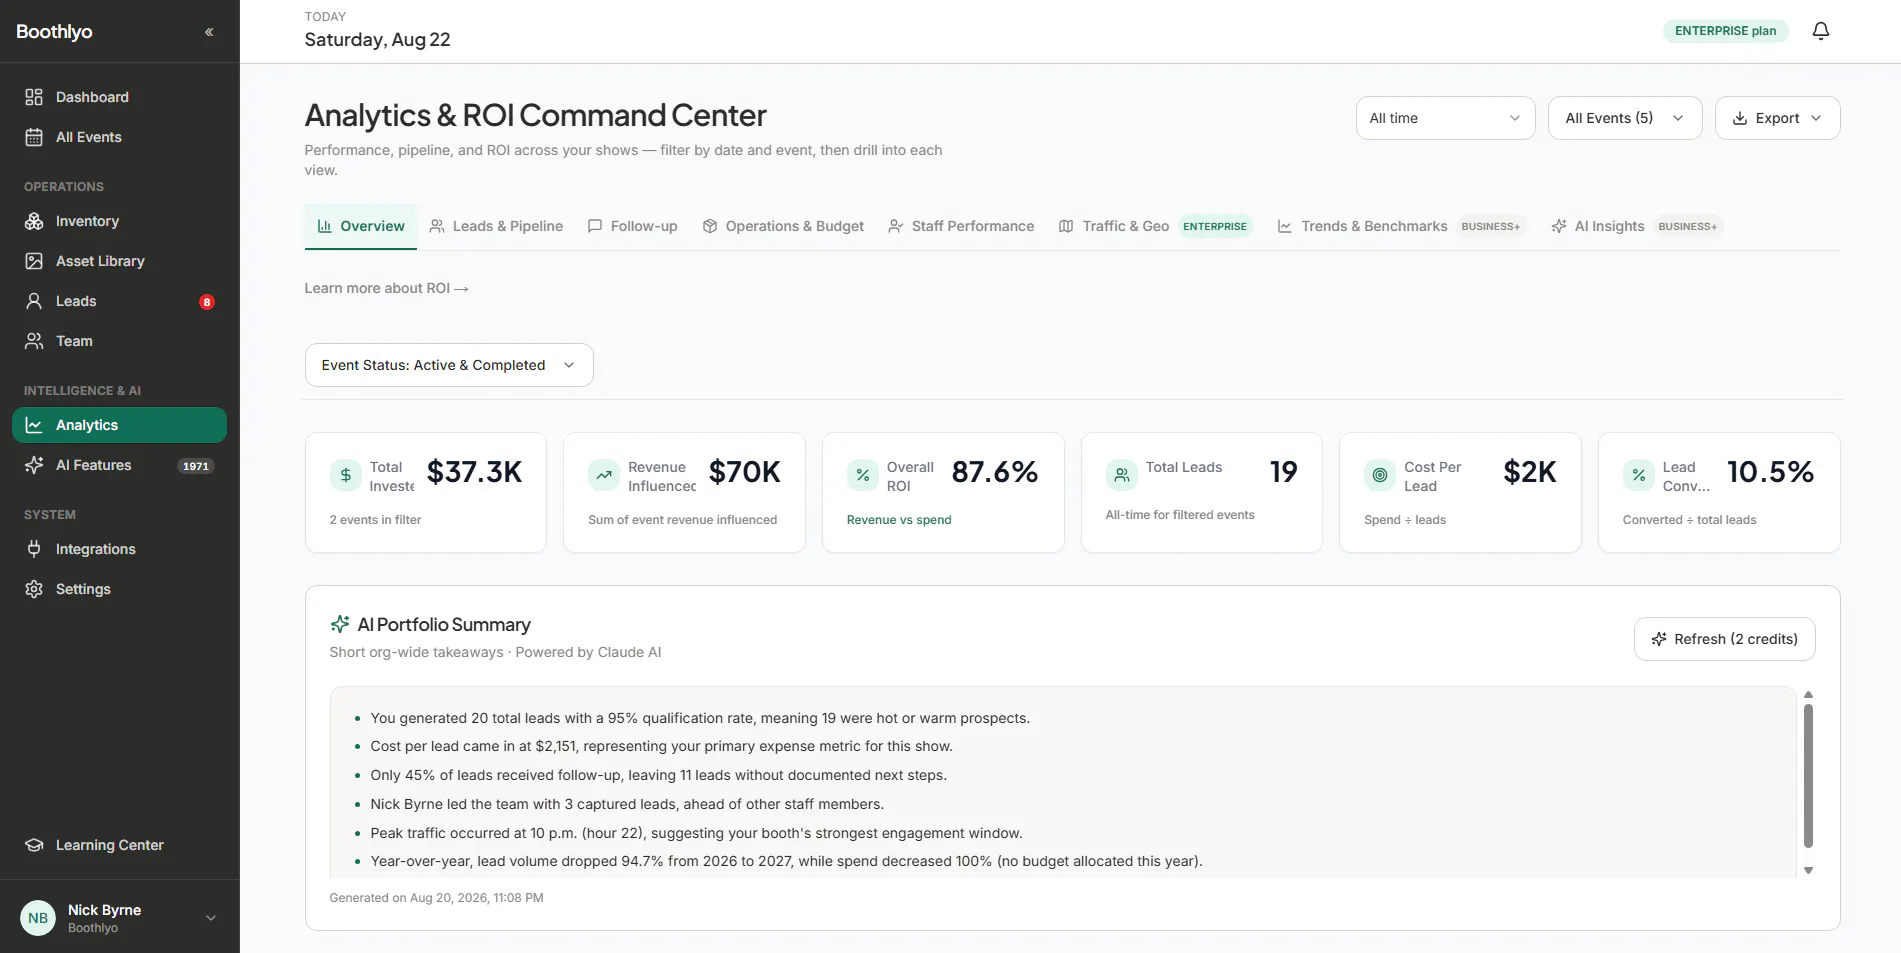Viewport: 1901px width, 953px height.
Task: Open Integrations in sidebar
Action: tap(119, 549)
